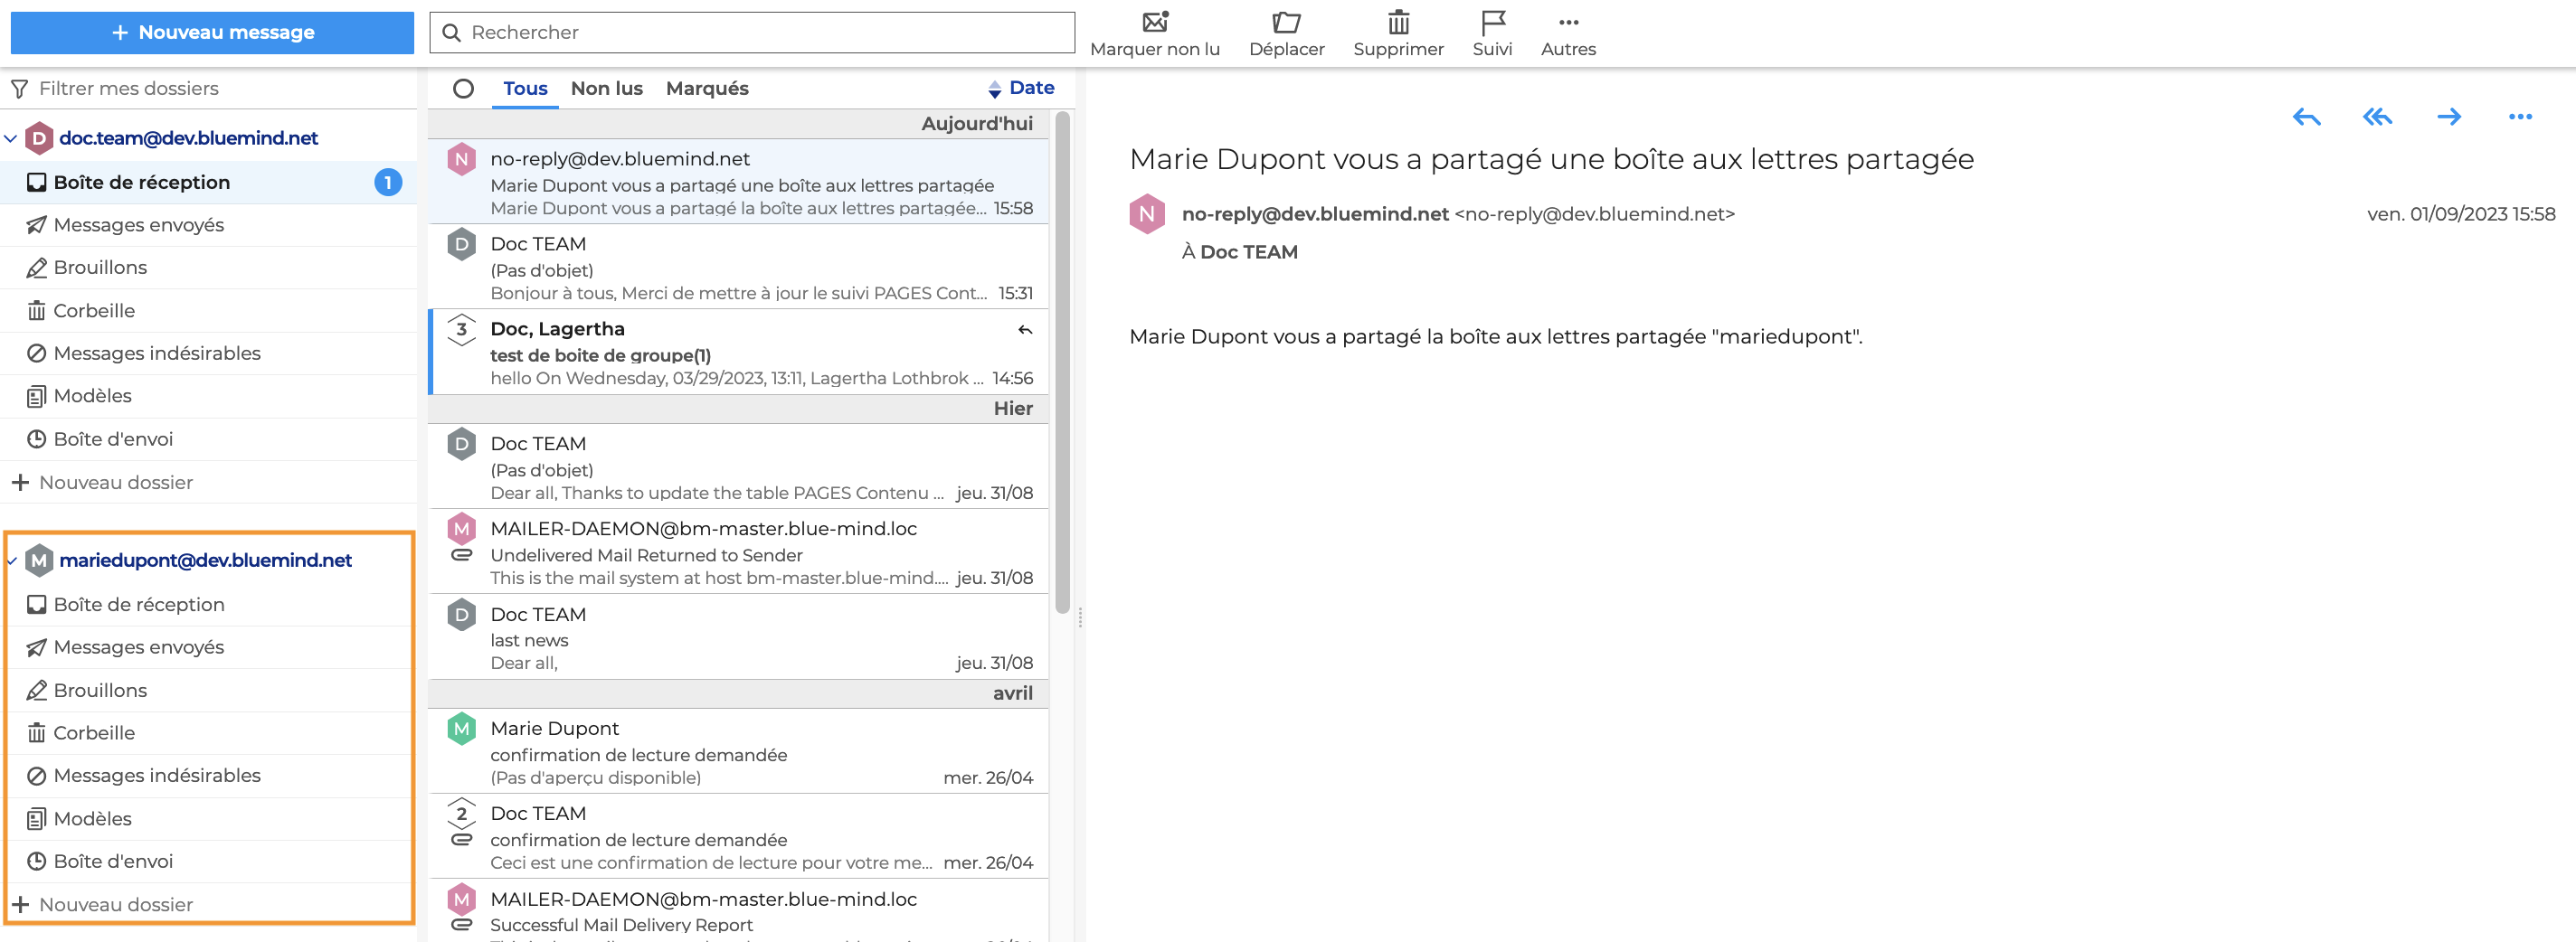
Task: Open the Autres toolbar menu
Action: point(1568,22)
